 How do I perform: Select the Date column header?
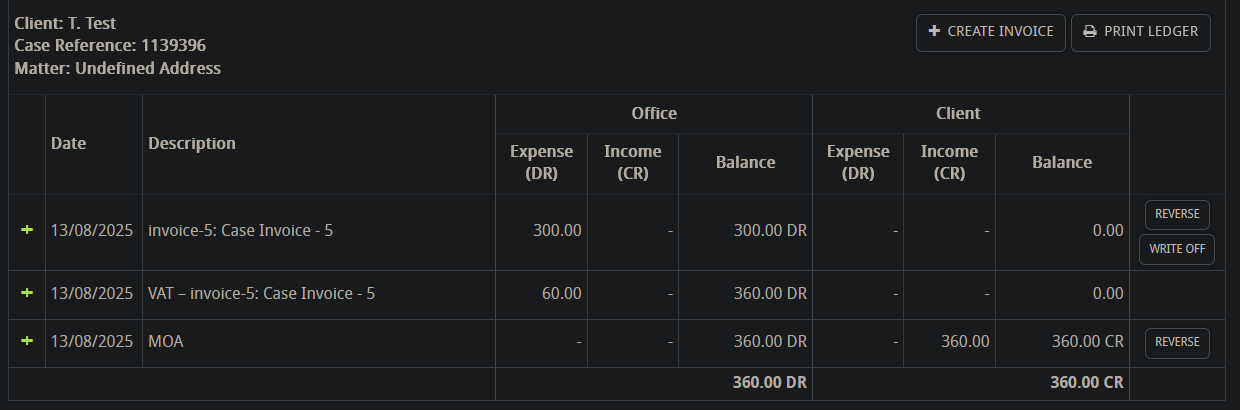(69, 143)
